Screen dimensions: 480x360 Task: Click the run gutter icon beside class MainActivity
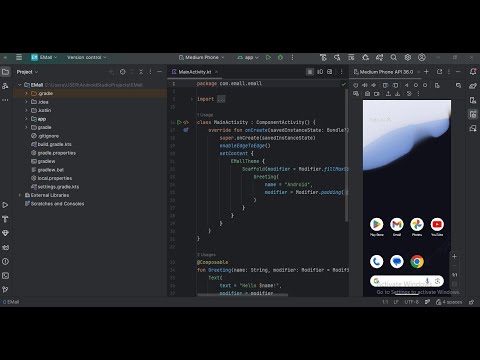pyautogui.click(x=179, y=122)
